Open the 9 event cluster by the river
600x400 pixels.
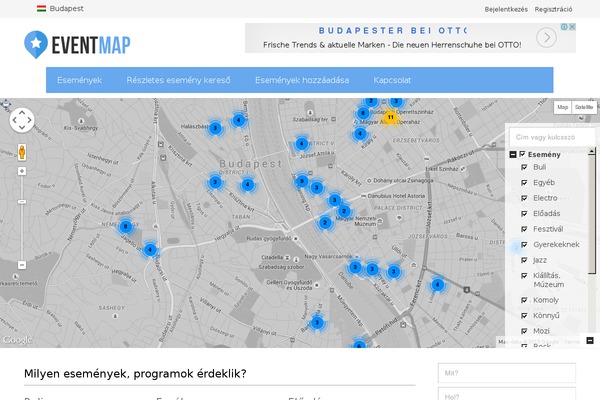click(302, 181)
